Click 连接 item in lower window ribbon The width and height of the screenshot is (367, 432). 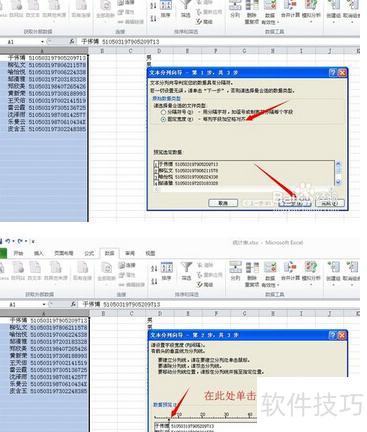(127, 265)
